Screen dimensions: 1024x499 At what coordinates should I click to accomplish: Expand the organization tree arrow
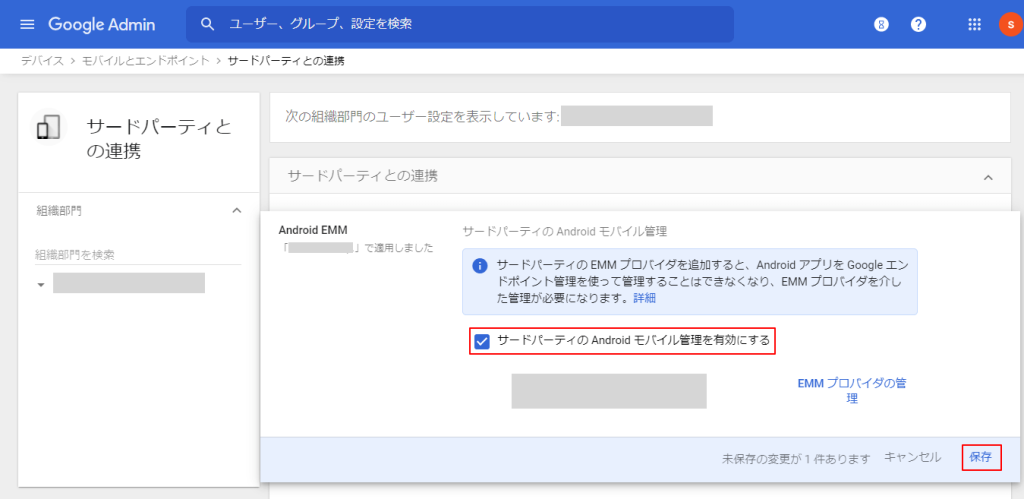(41, 285)
